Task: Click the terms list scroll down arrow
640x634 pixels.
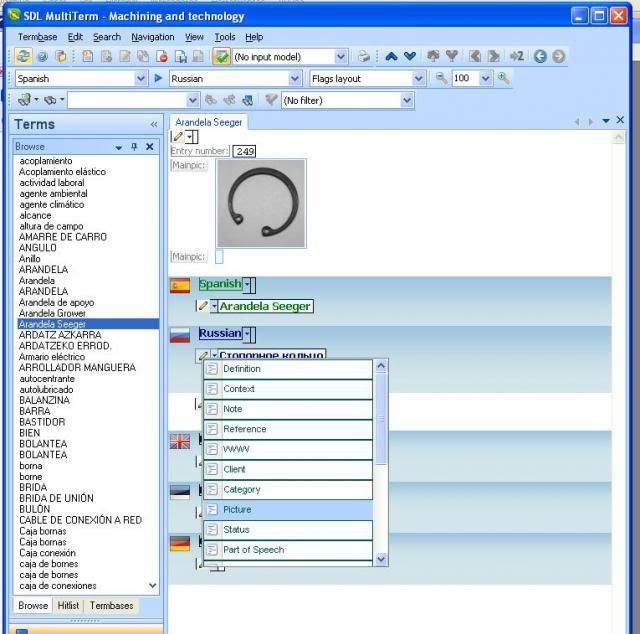Action: pyautogui.click(x=153, y=585)
